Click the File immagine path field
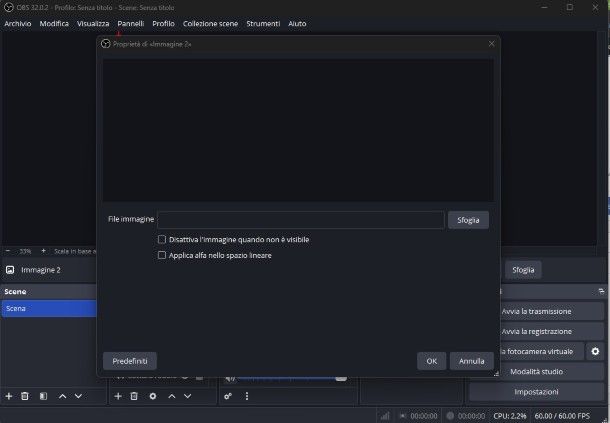Screen dimensions: 610x423 (x=300, y=220)
